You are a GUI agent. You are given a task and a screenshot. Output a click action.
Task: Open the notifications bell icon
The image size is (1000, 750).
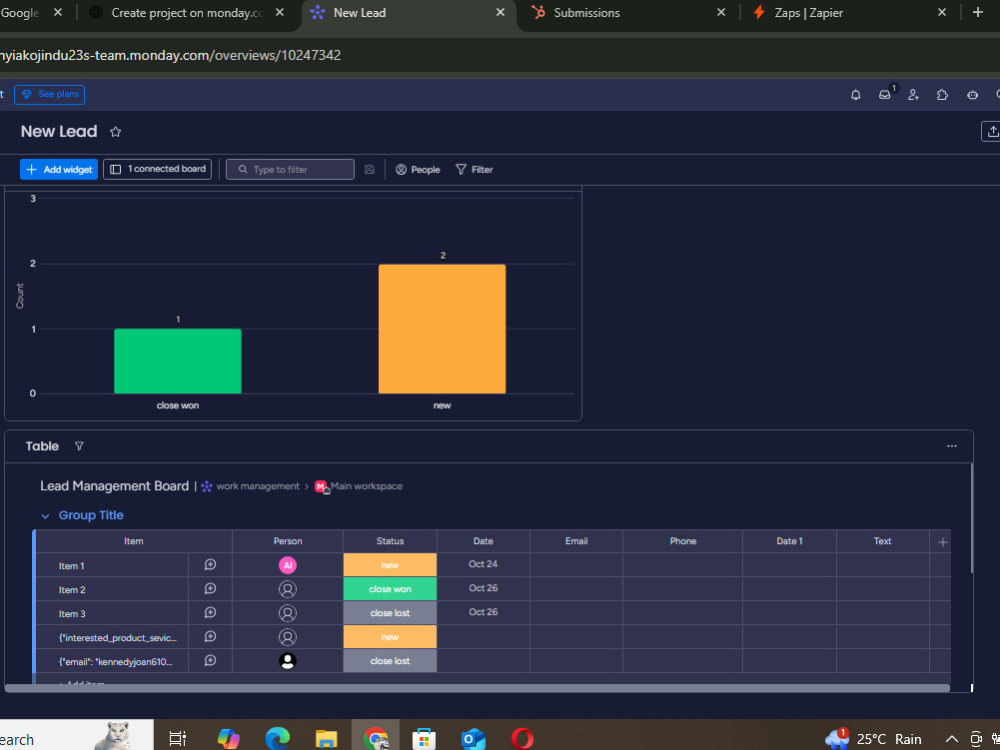[x=855, y=95]
